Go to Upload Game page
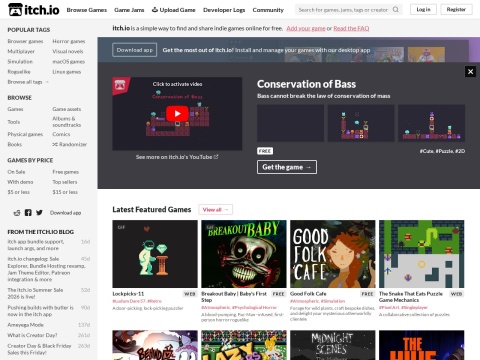The width and height of the screenshot is (480, 360). [x=174, y=10]
